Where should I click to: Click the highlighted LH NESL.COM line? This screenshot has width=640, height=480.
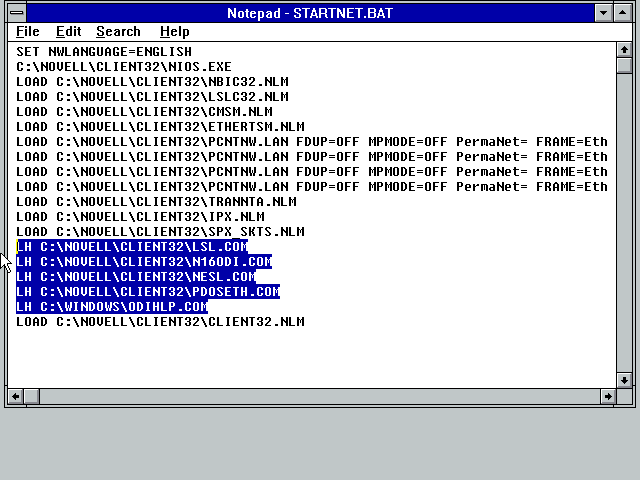136,277
